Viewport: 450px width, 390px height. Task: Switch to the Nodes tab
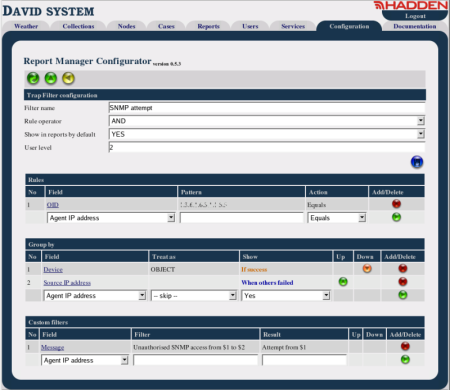(x=126, y=26)
